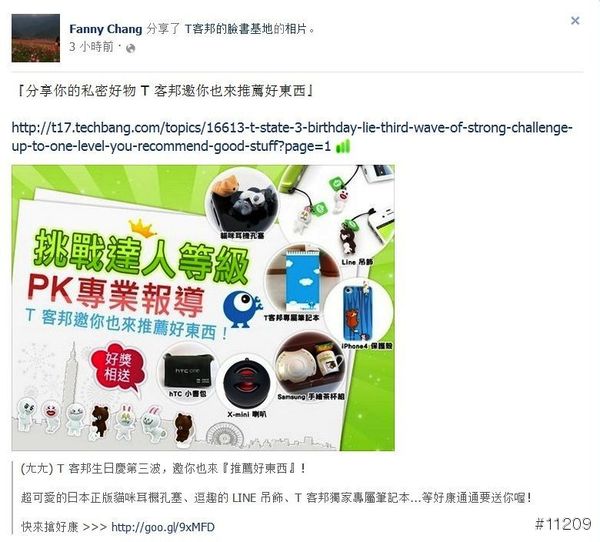Open the t17.techbang.com topic URL
The height and width of the screenshot is (542, 600).
(x=292, y=137)
